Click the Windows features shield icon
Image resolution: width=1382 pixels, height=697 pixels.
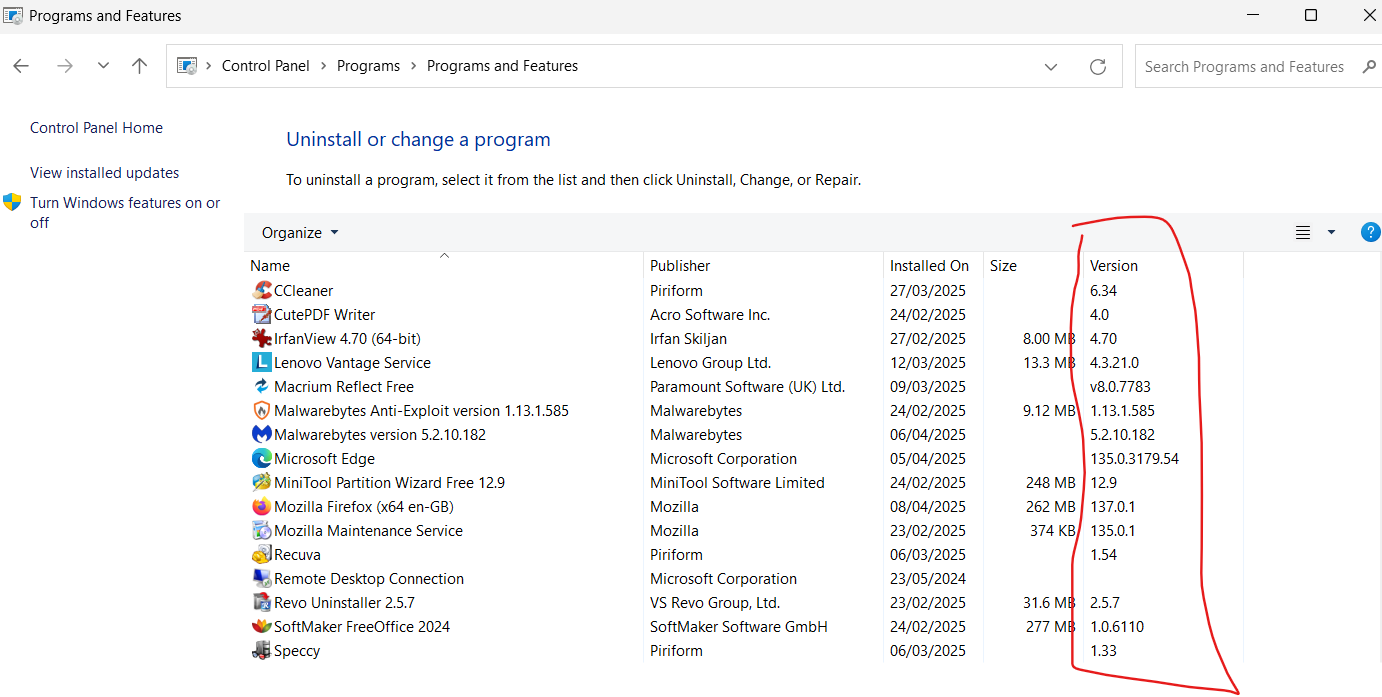point(12,202)
